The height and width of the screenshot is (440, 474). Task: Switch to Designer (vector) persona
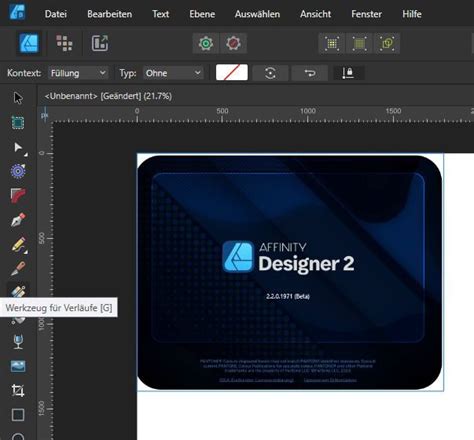point(29,43)
